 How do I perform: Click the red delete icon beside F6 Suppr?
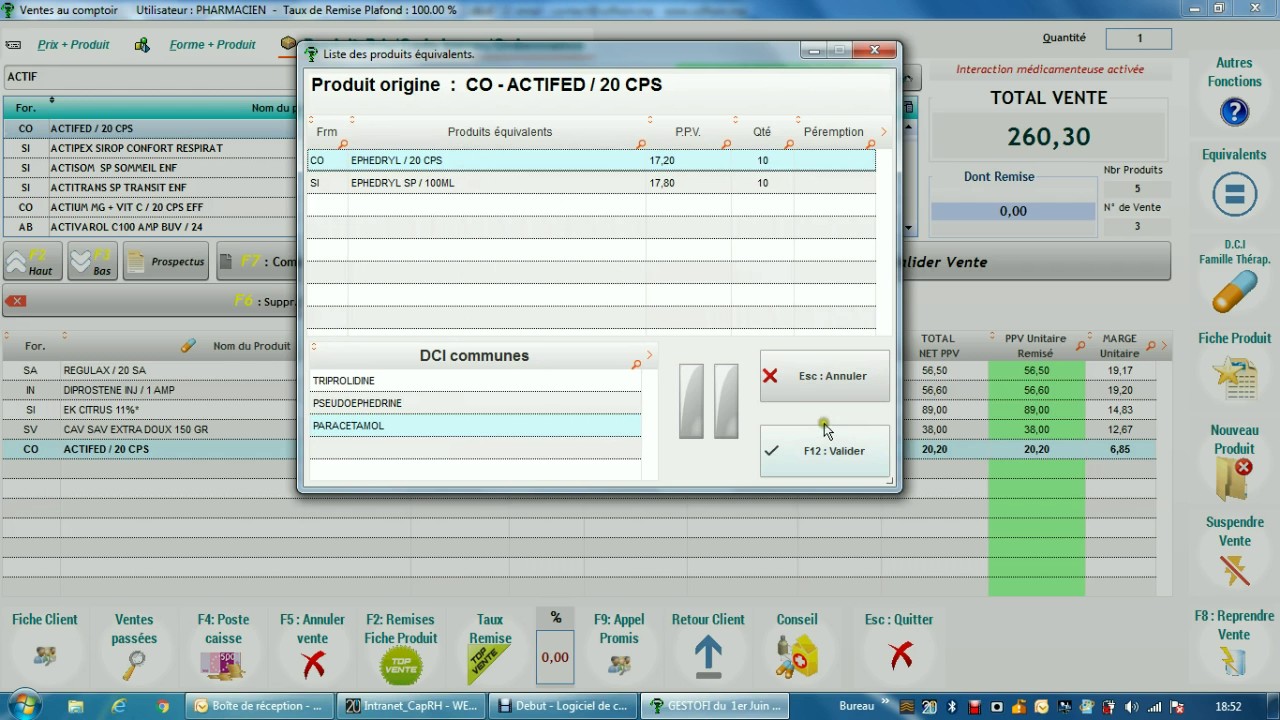tap(15, 301)
